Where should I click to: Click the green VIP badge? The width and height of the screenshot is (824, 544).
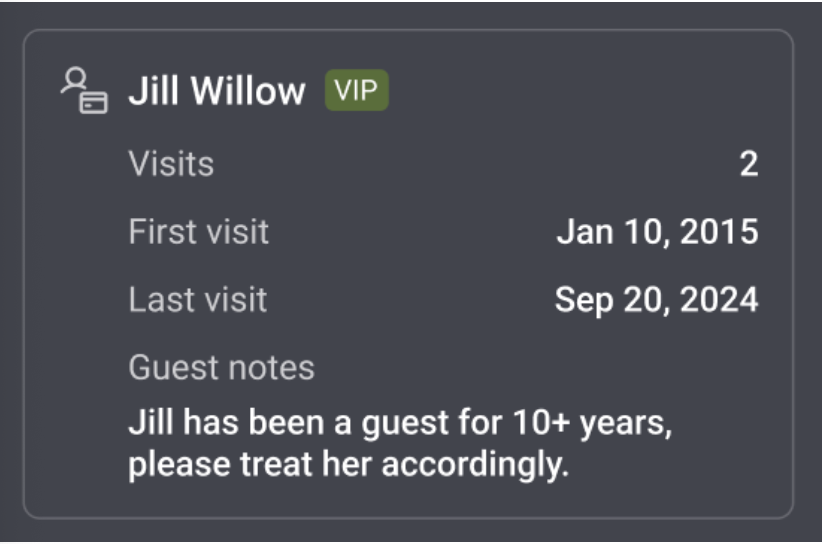[x=356, y=91]
